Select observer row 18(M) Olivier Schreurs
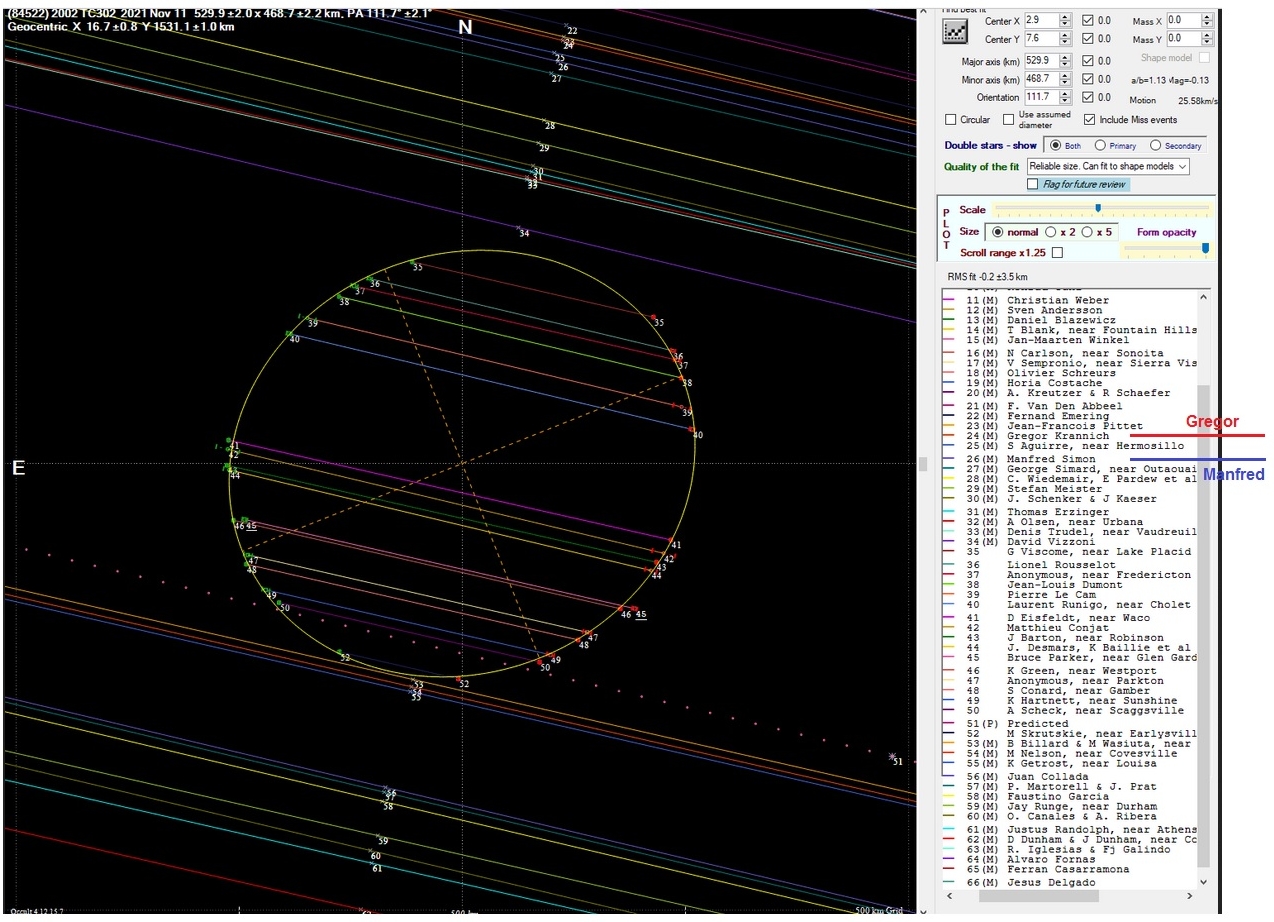The height and width of the screenshot is (922, 1274). point(1069,373)
